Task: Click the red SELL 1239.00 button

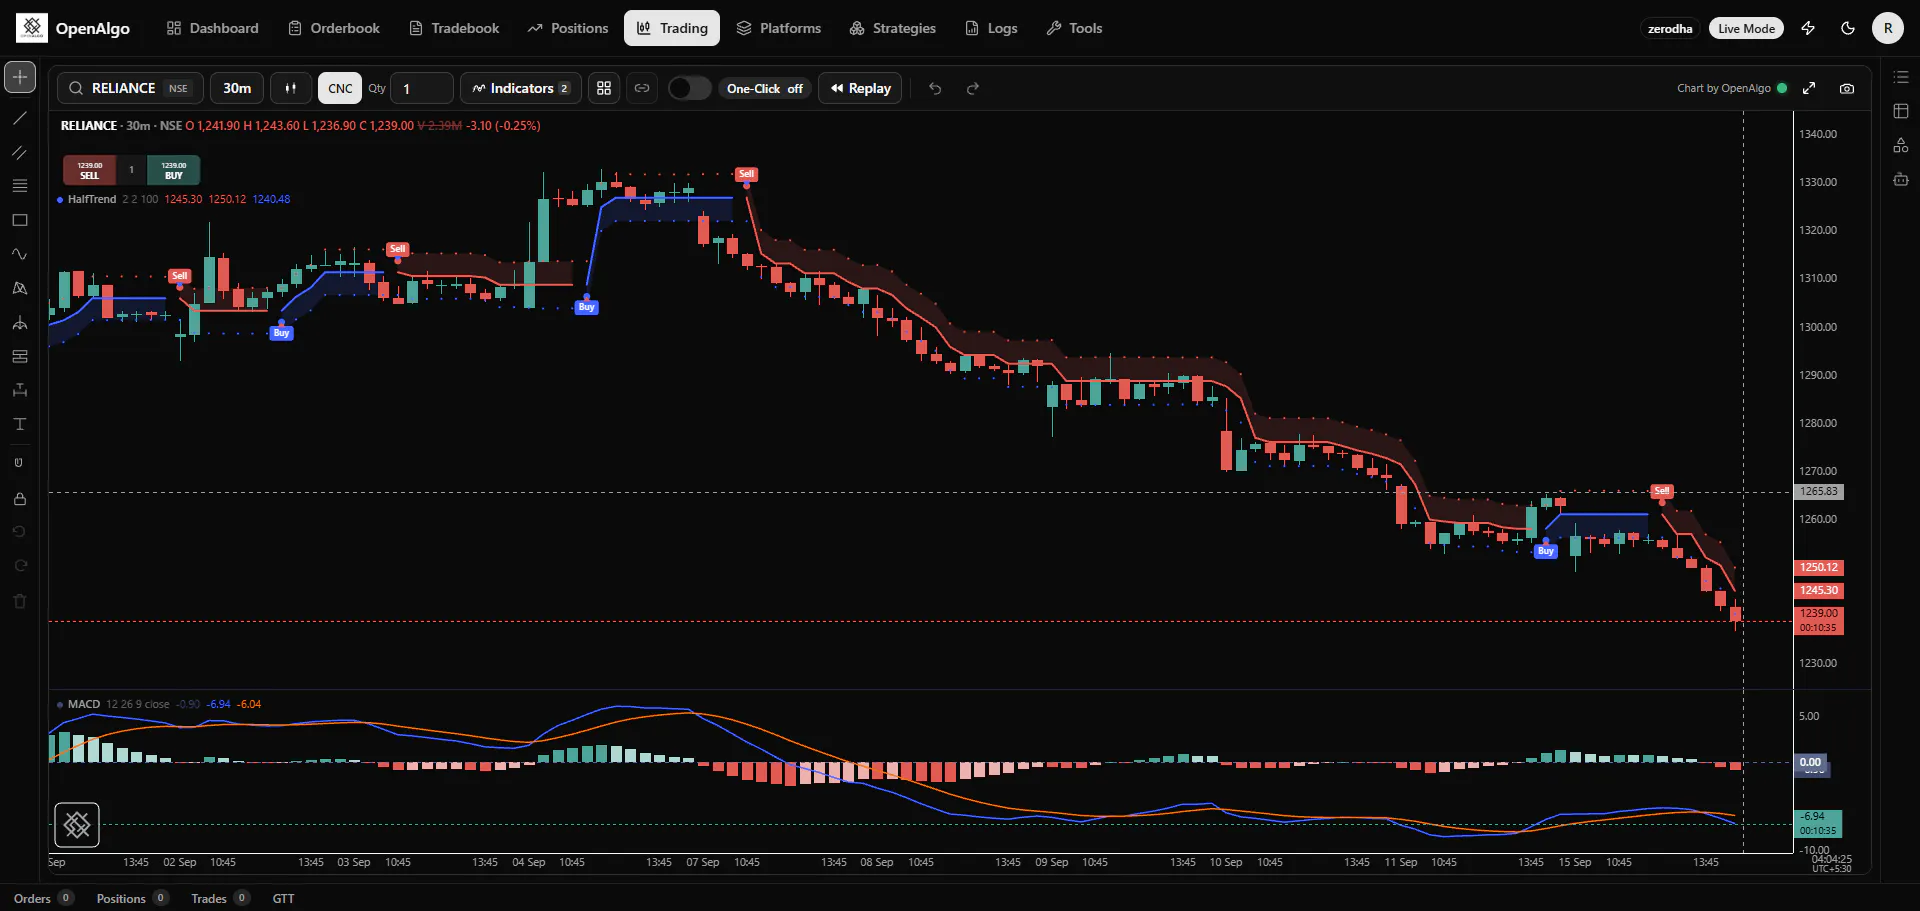Action: (x=90, y=170)
